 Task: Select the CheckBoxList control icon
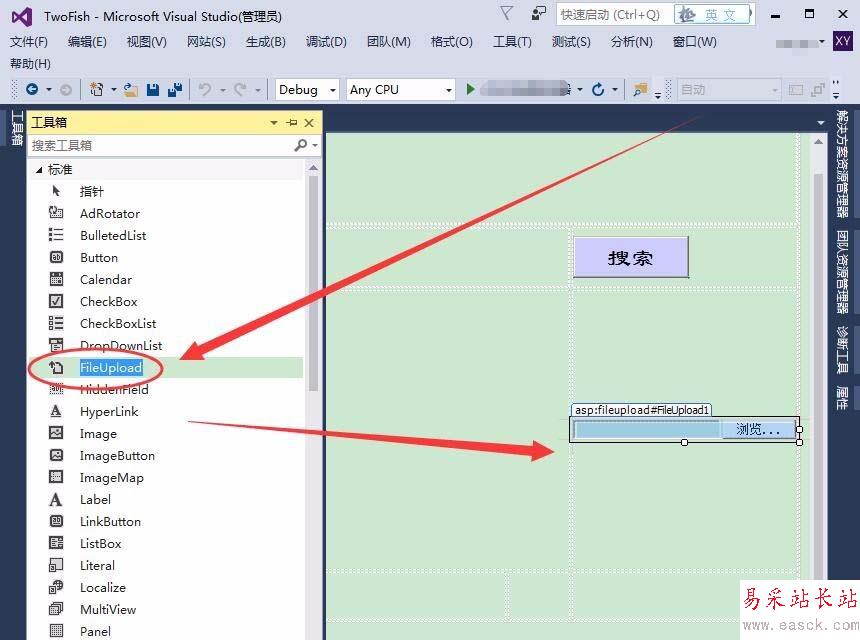point(56,323)
